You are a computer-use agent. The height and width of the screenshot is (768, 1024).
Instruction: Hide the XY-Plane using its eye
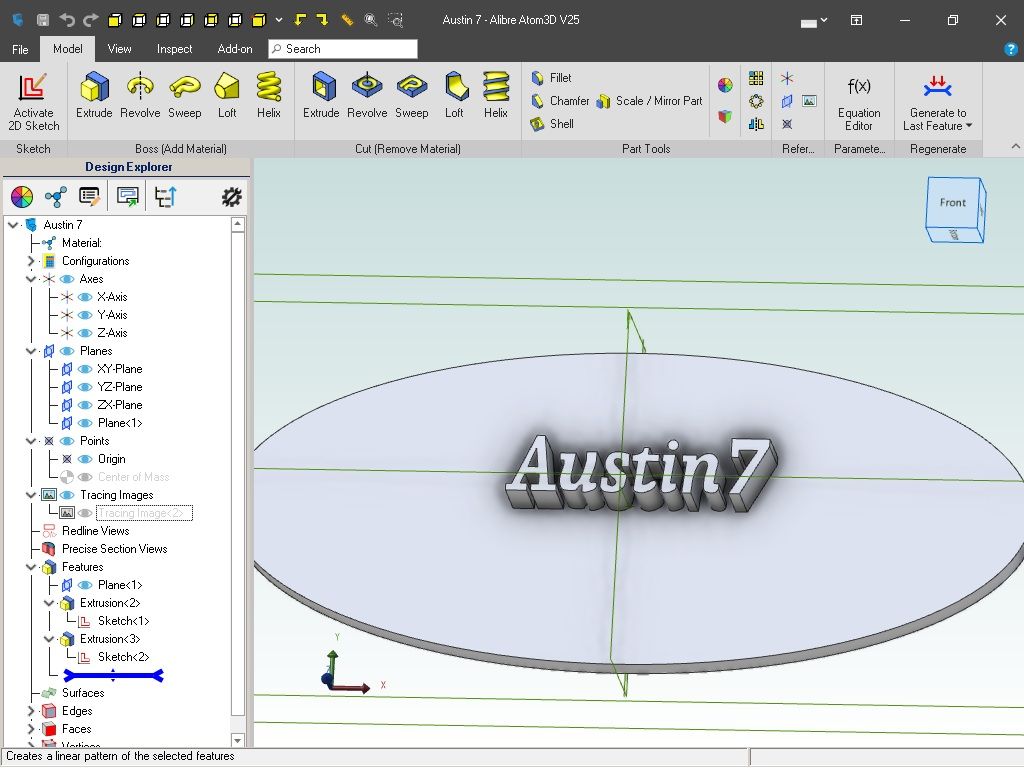pyautogui.click(x=85, y=370)
